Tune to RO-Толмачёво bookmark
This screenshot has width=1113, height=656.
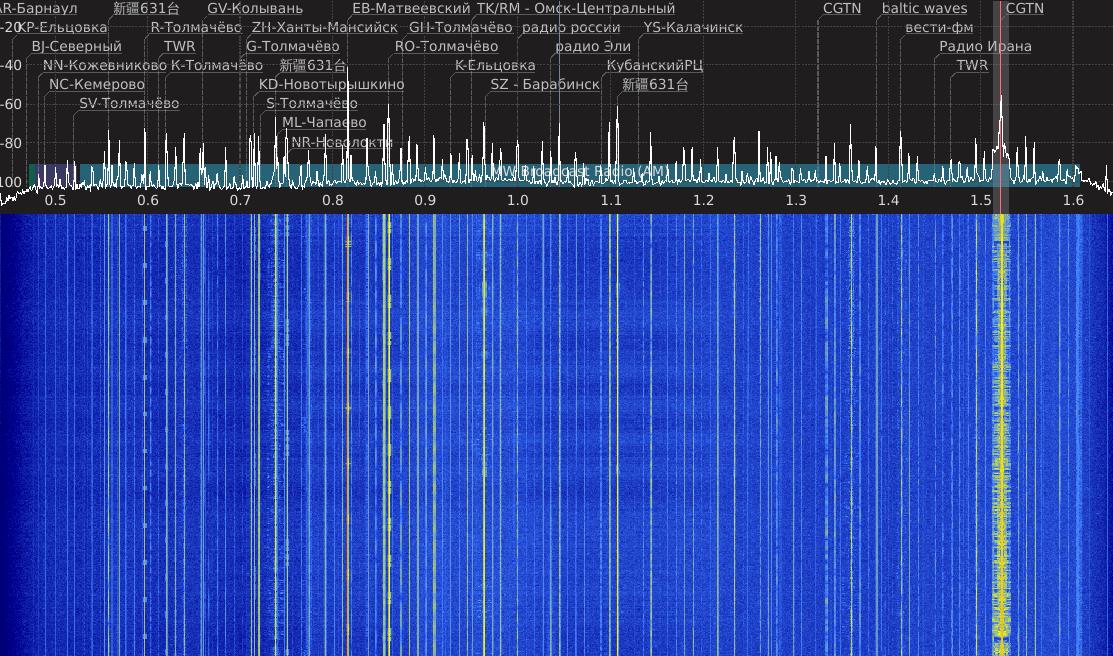pos(446,47)
